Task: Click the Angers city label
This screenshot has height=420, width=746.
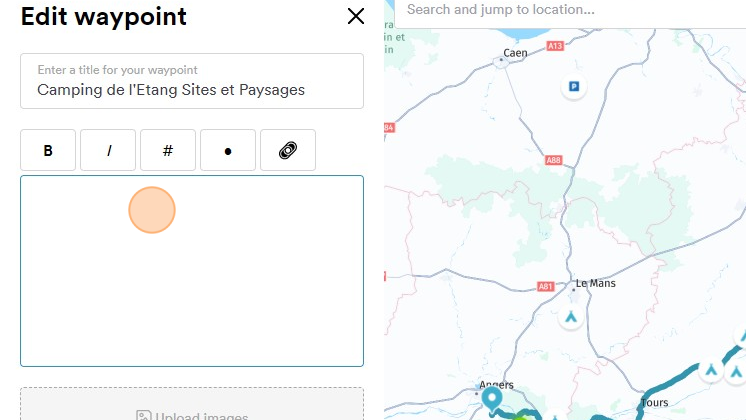Action: pos(496,385)
